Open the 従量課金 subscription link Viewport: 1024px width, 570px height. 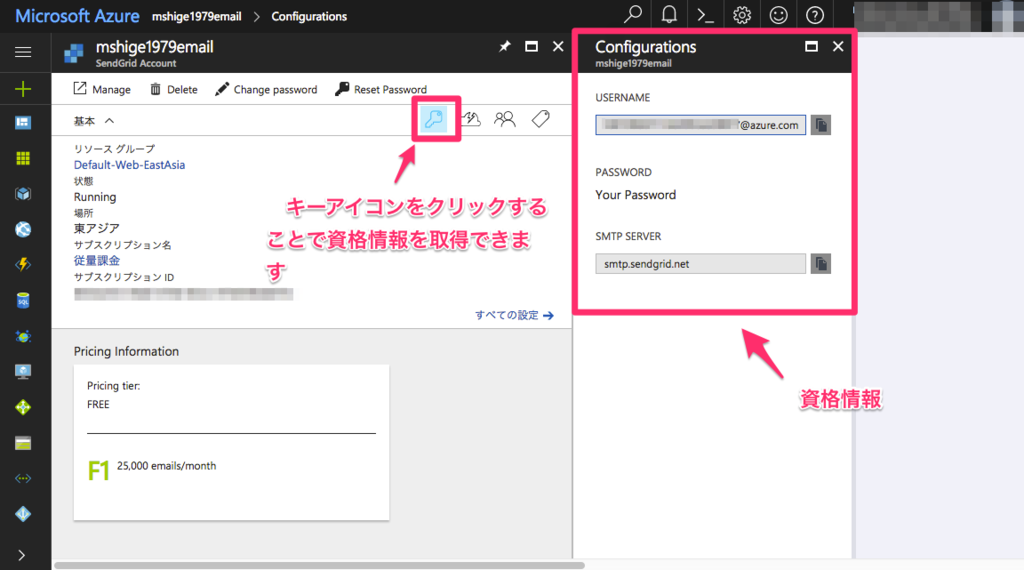tap(97, 261)
